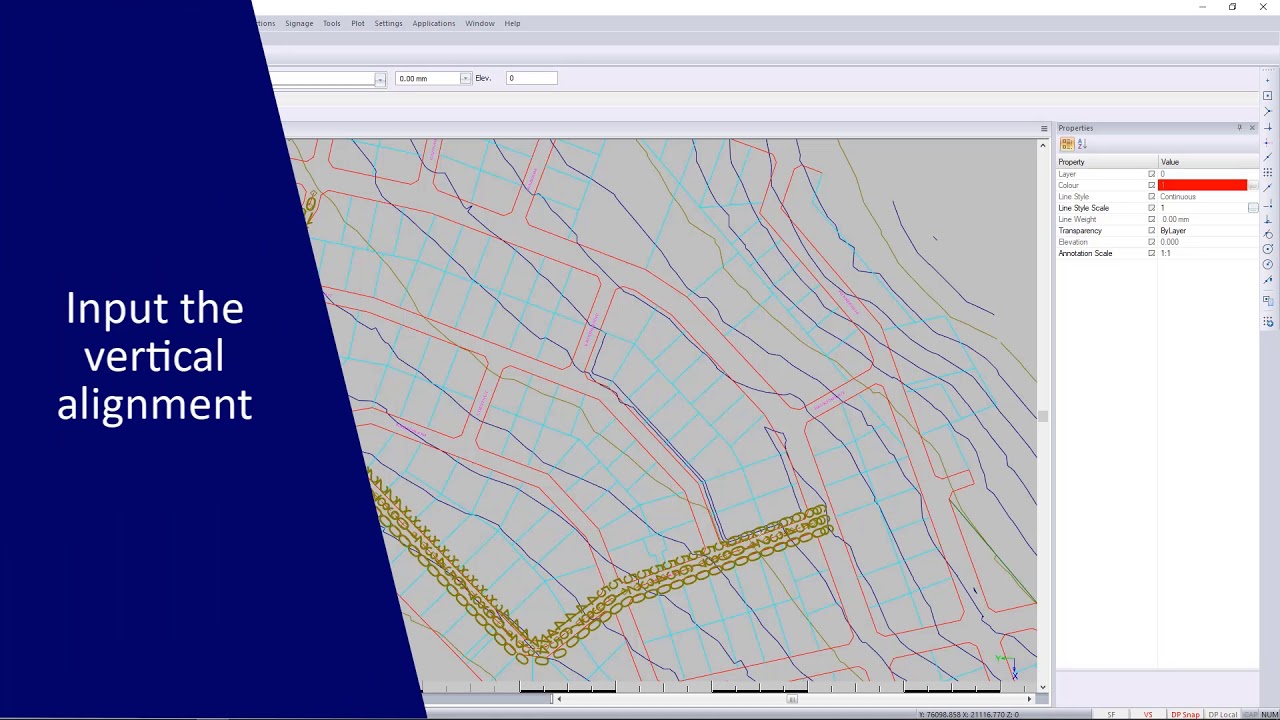Image resolution: width=1280 pixels, height=720 pixels.
Task: Sort properties alphabetically with A-Z icon
Action: [x=1082, y=144]
